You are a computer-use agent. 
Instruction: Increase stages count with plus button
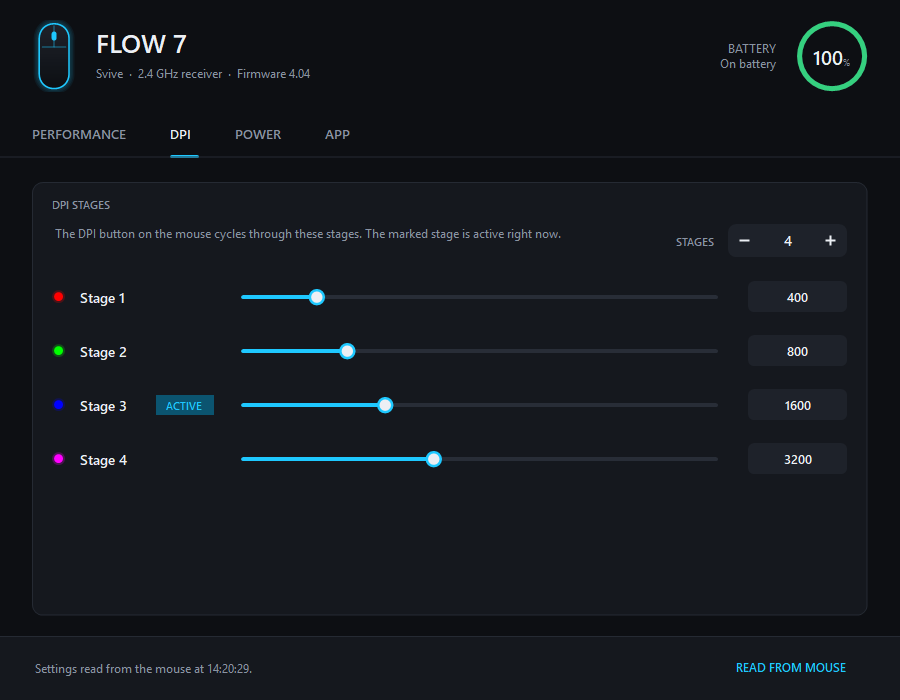pyautogui.click(x=830, y=240)
